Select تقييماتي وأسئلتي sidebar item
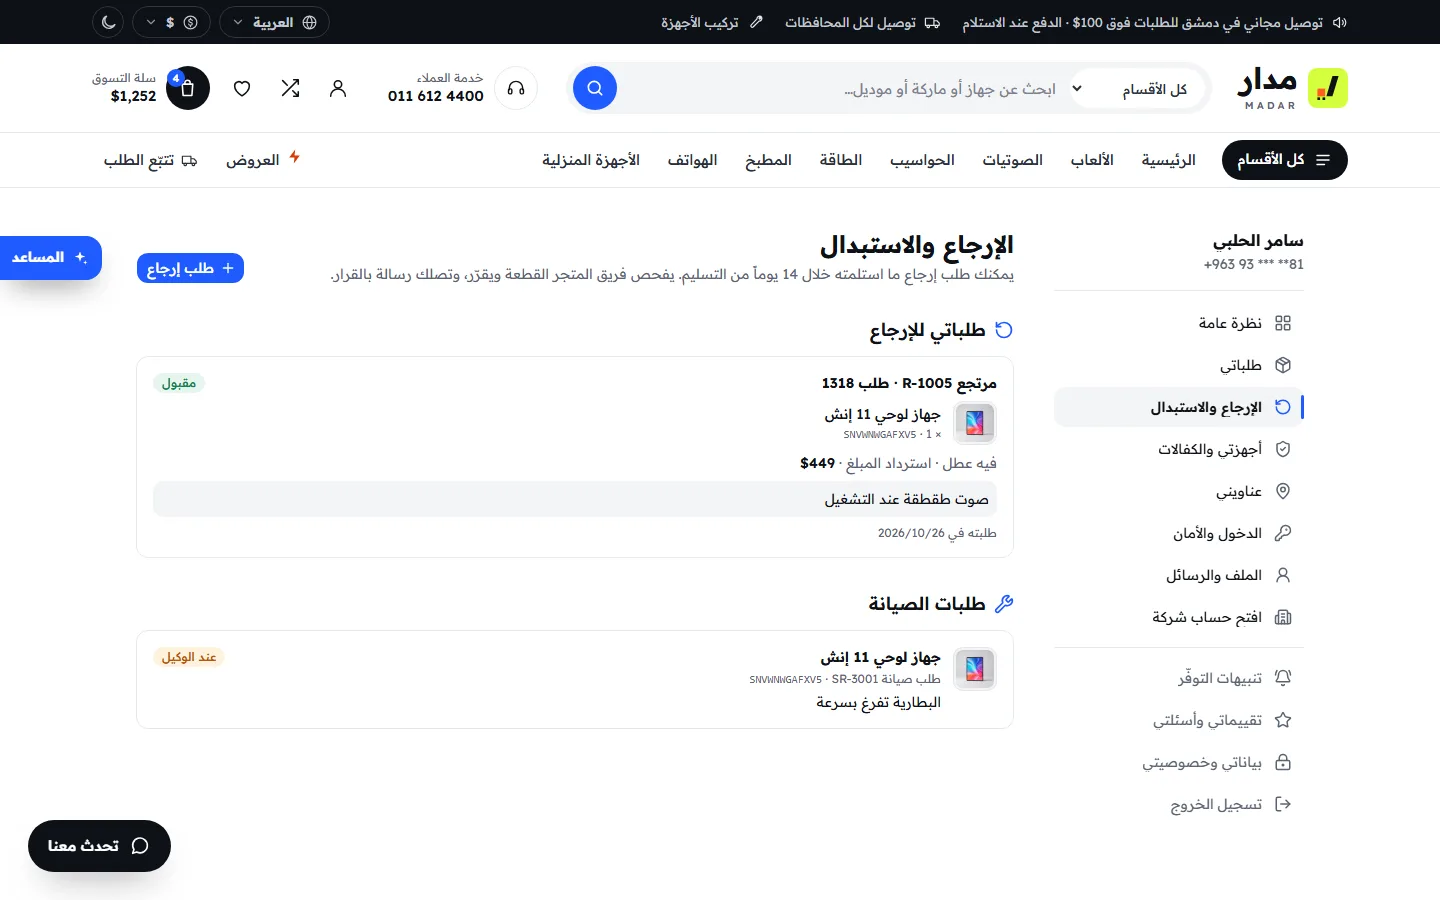1440x900 pixels. [x=1178, y=720]
